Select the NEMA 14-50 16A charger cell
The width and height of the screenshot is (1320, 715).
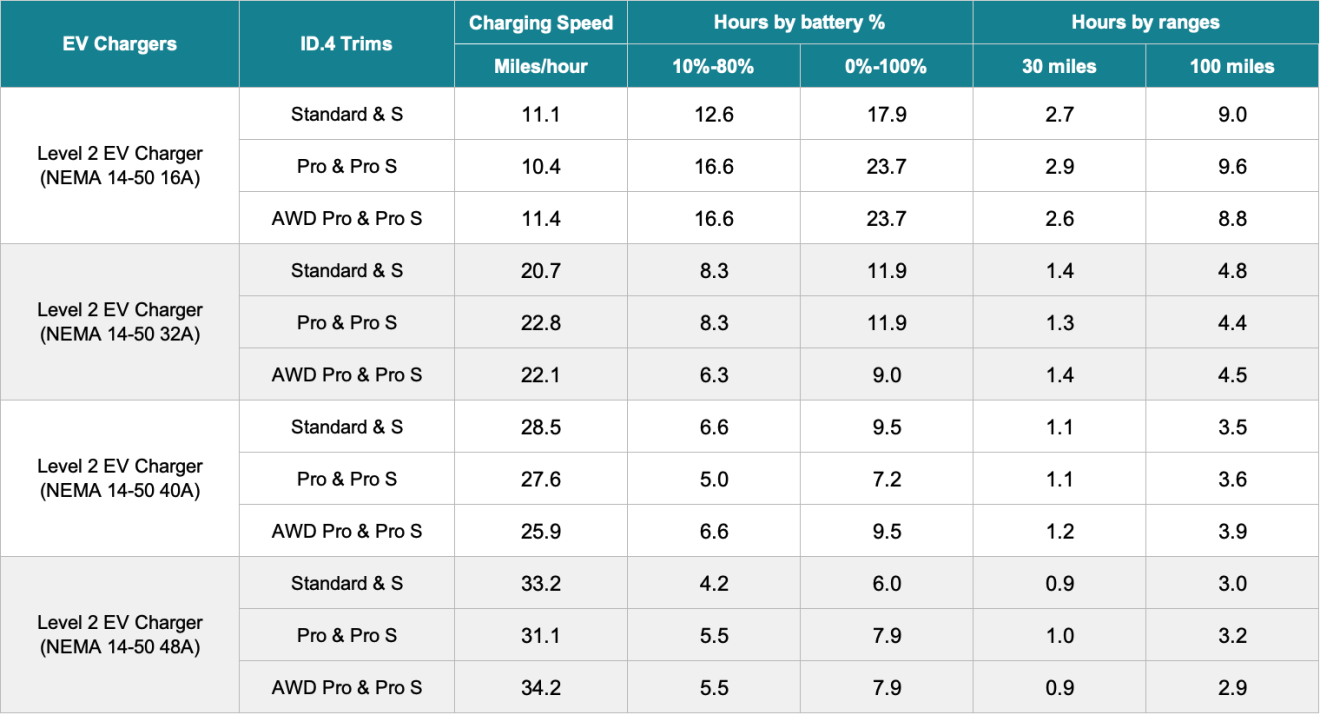click(x=119, y=166)
